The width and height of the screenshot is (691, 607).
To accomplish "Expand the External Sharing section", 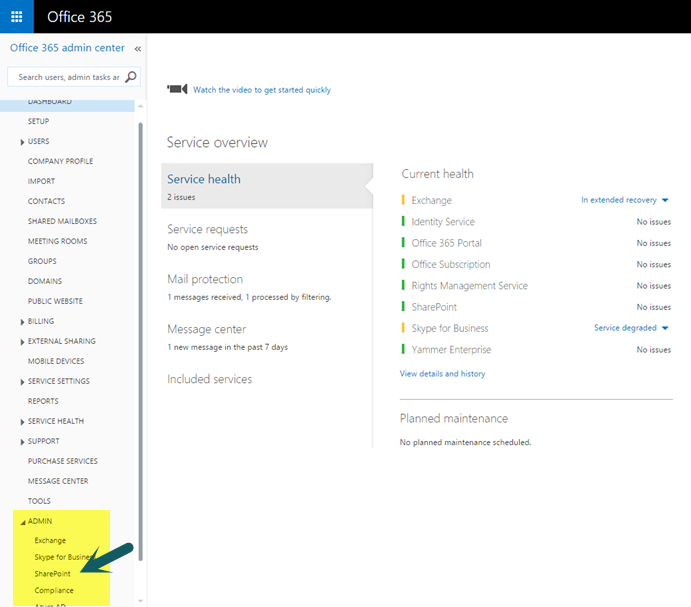I will pos(22,342).
